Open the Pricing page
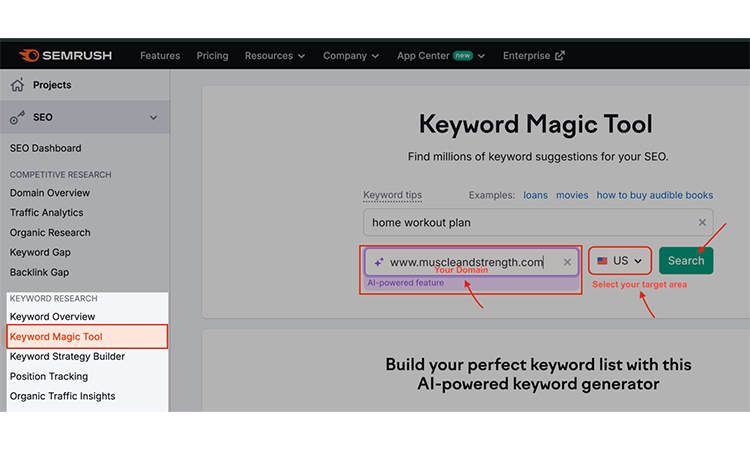This screenshot has height=450, width=750. (x=212, y=55)
